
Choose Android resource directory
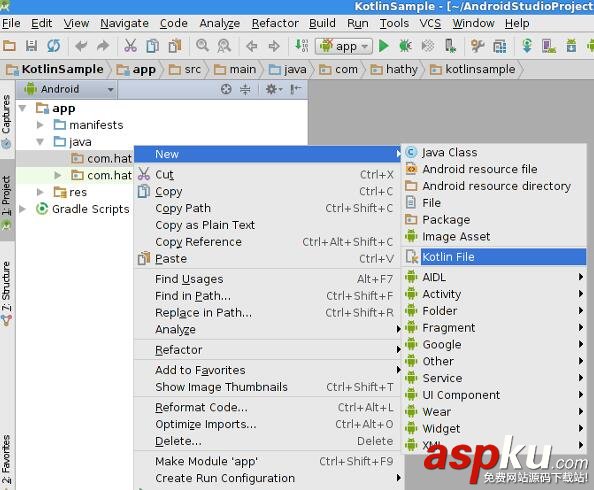(495, 186)
